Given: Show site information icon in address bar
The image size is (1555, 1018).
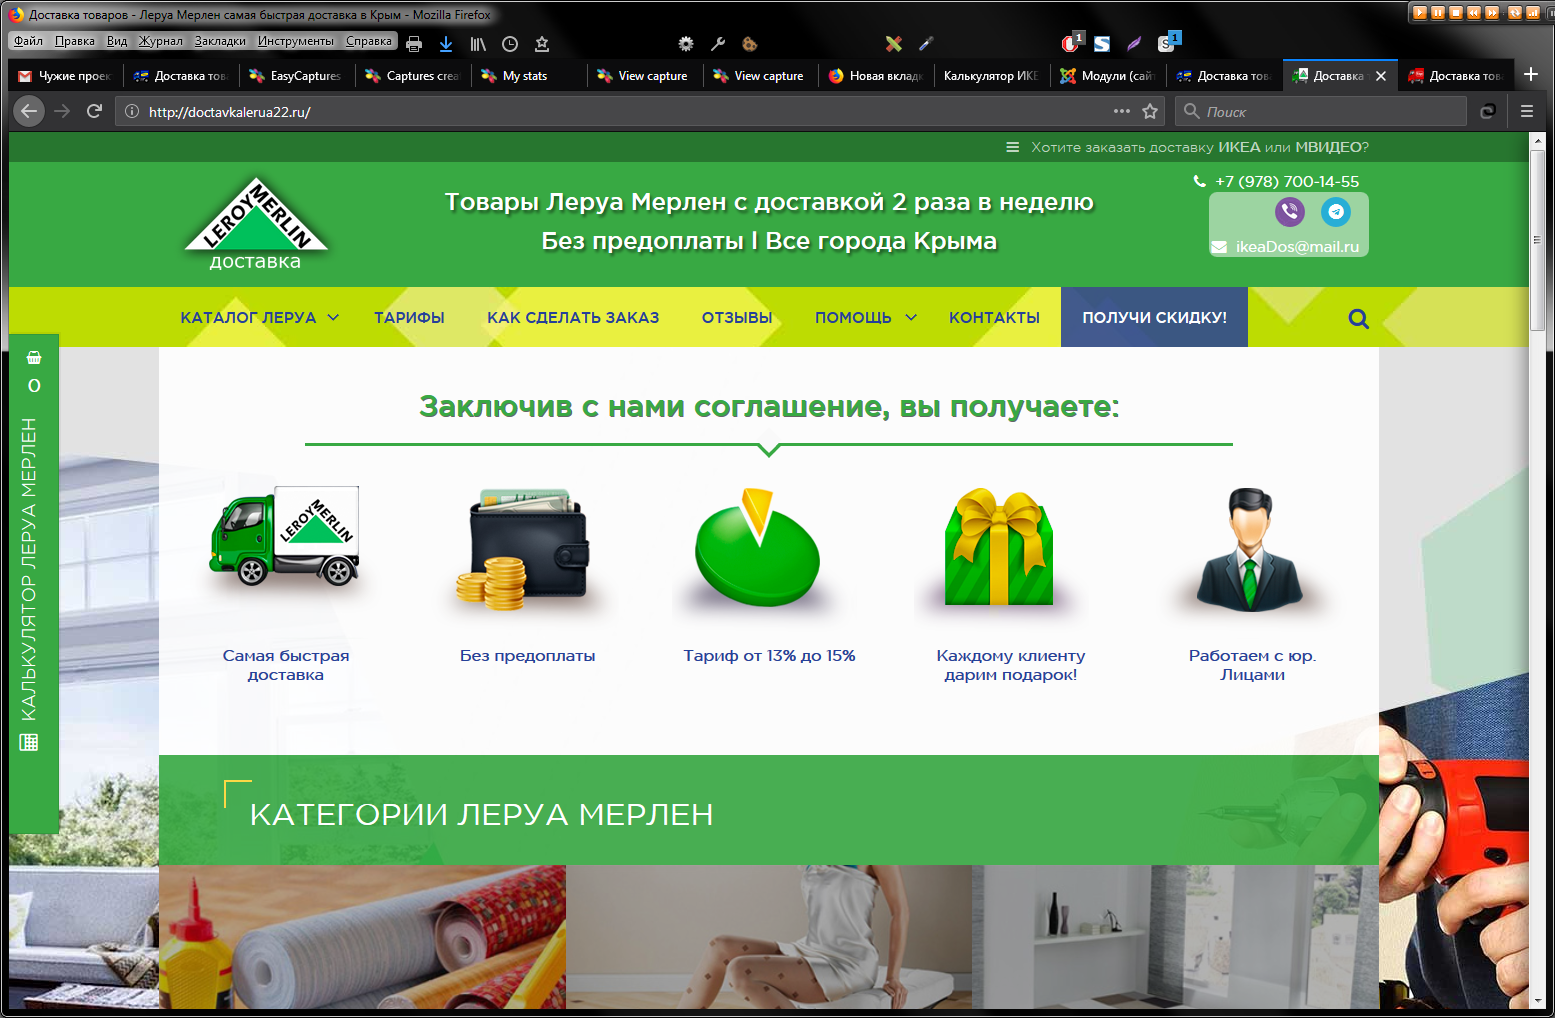Looking at the screenshot, I should [131, 112].
